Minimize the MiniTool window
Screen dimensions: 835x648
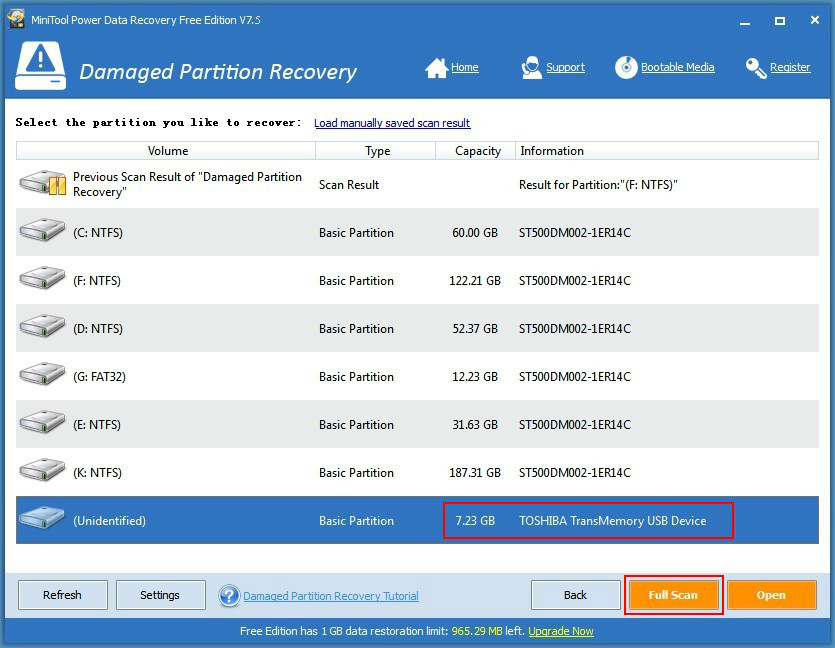tap(745, 21)
